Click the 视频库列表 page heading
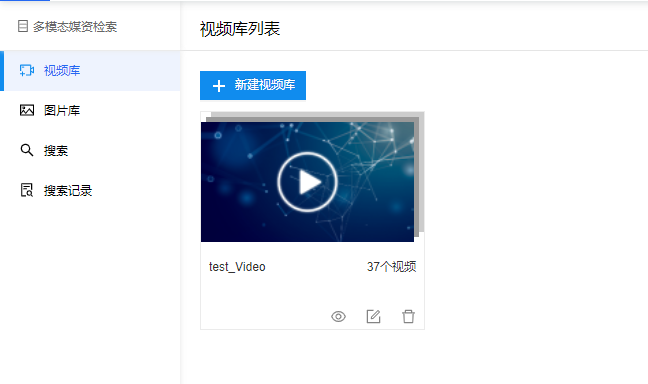The width and height of the screenshot is (648, 384). point(240,29)
